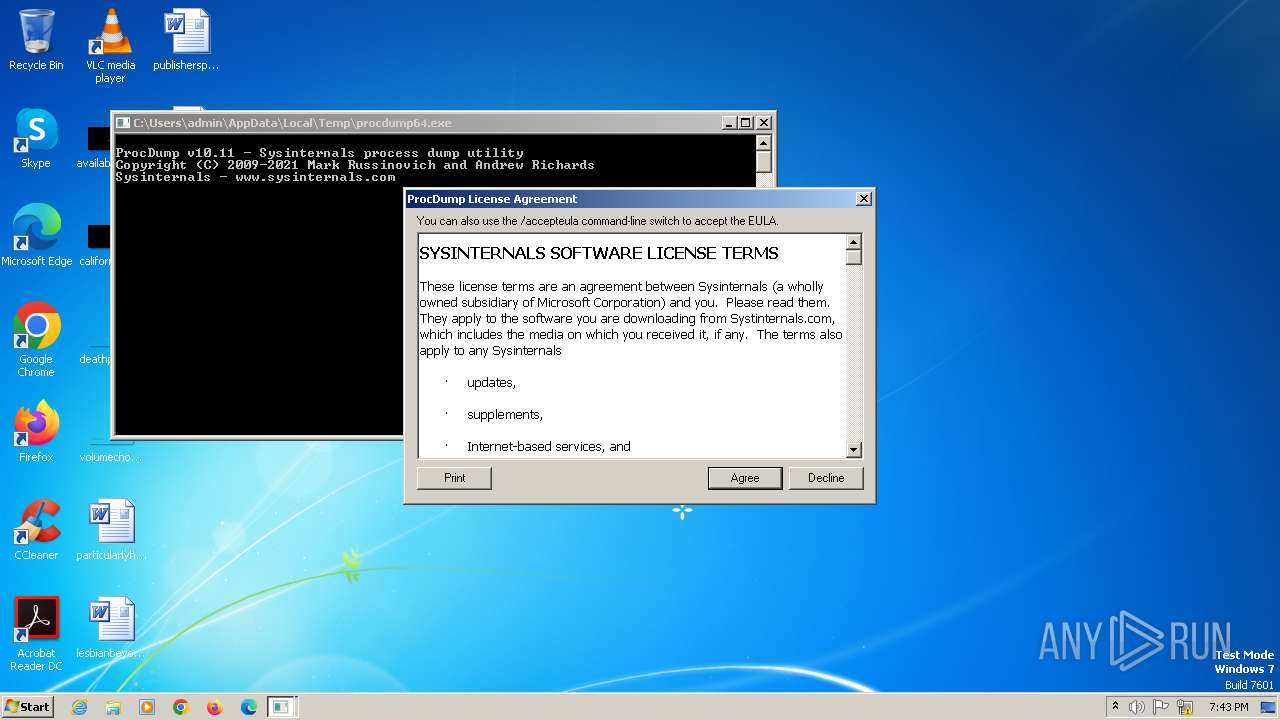Viewport: 1280px width, 720px height.
Task: Decline the ProcDump license agreement
Action: 826,478
